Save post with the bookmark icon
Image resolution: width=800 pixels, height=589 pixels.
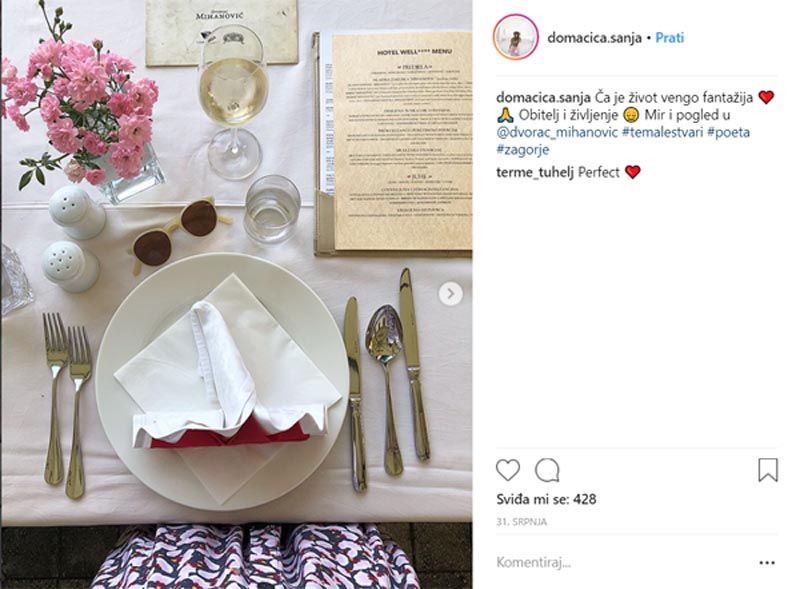tap(768, 470)
